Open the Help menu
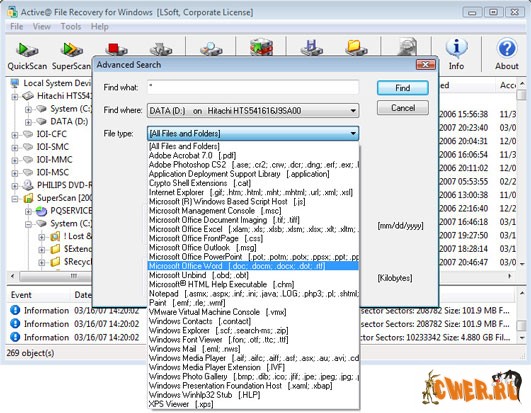This screenshot has width=531, height=413. [100, 26]
